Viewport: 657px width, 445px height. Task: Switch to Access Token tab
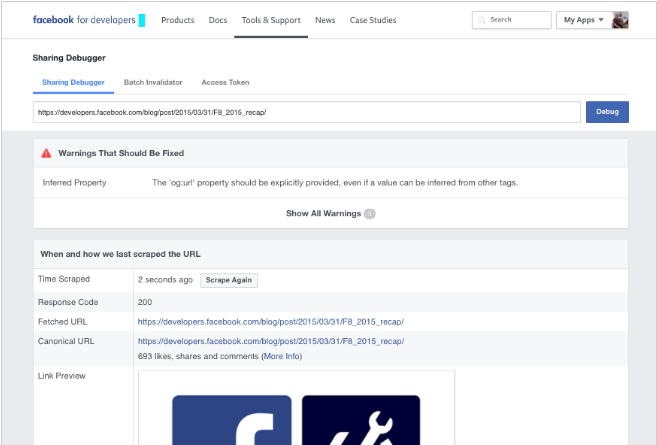225,83
